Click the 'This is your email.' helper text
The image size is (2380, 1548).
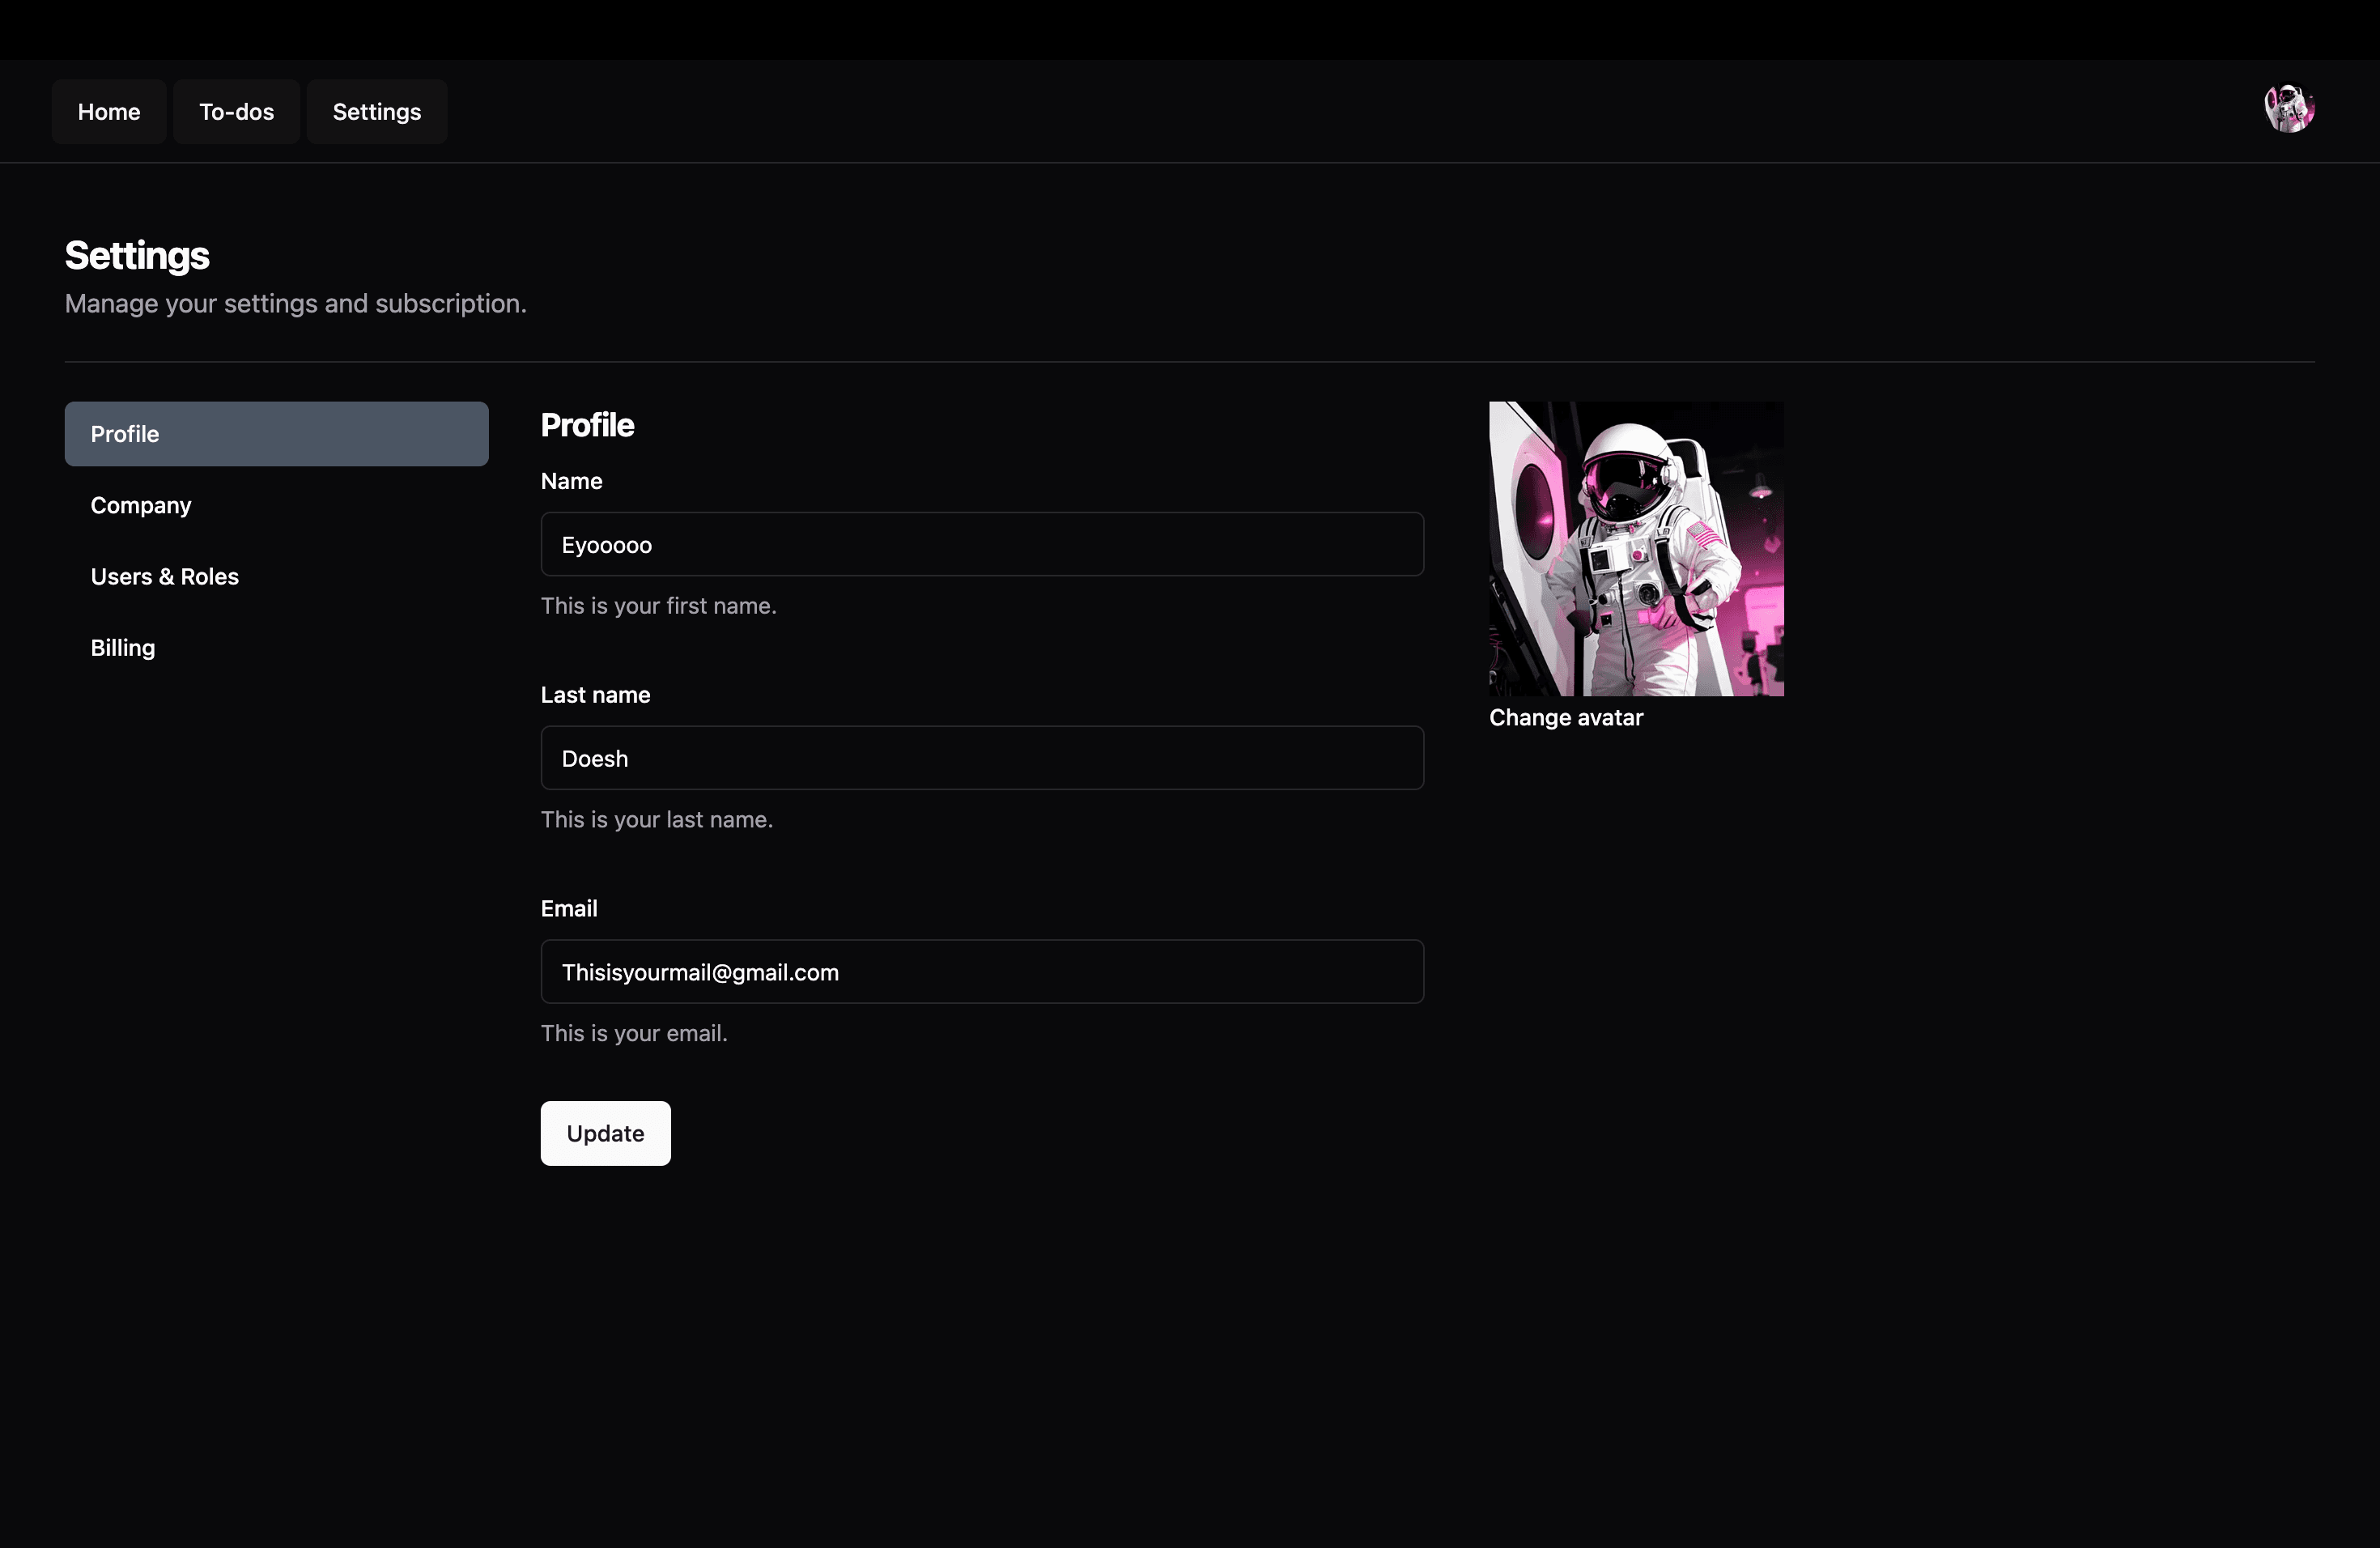(634, 1034)
